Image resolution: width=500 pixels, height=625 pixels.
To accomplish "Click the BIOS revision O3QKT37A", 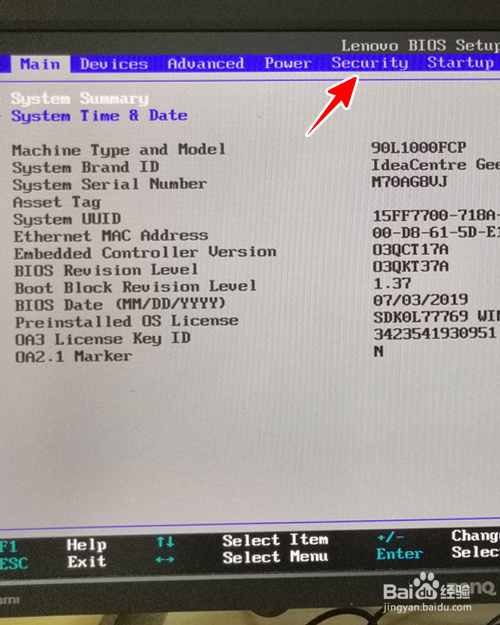I will tap(411, 266).
